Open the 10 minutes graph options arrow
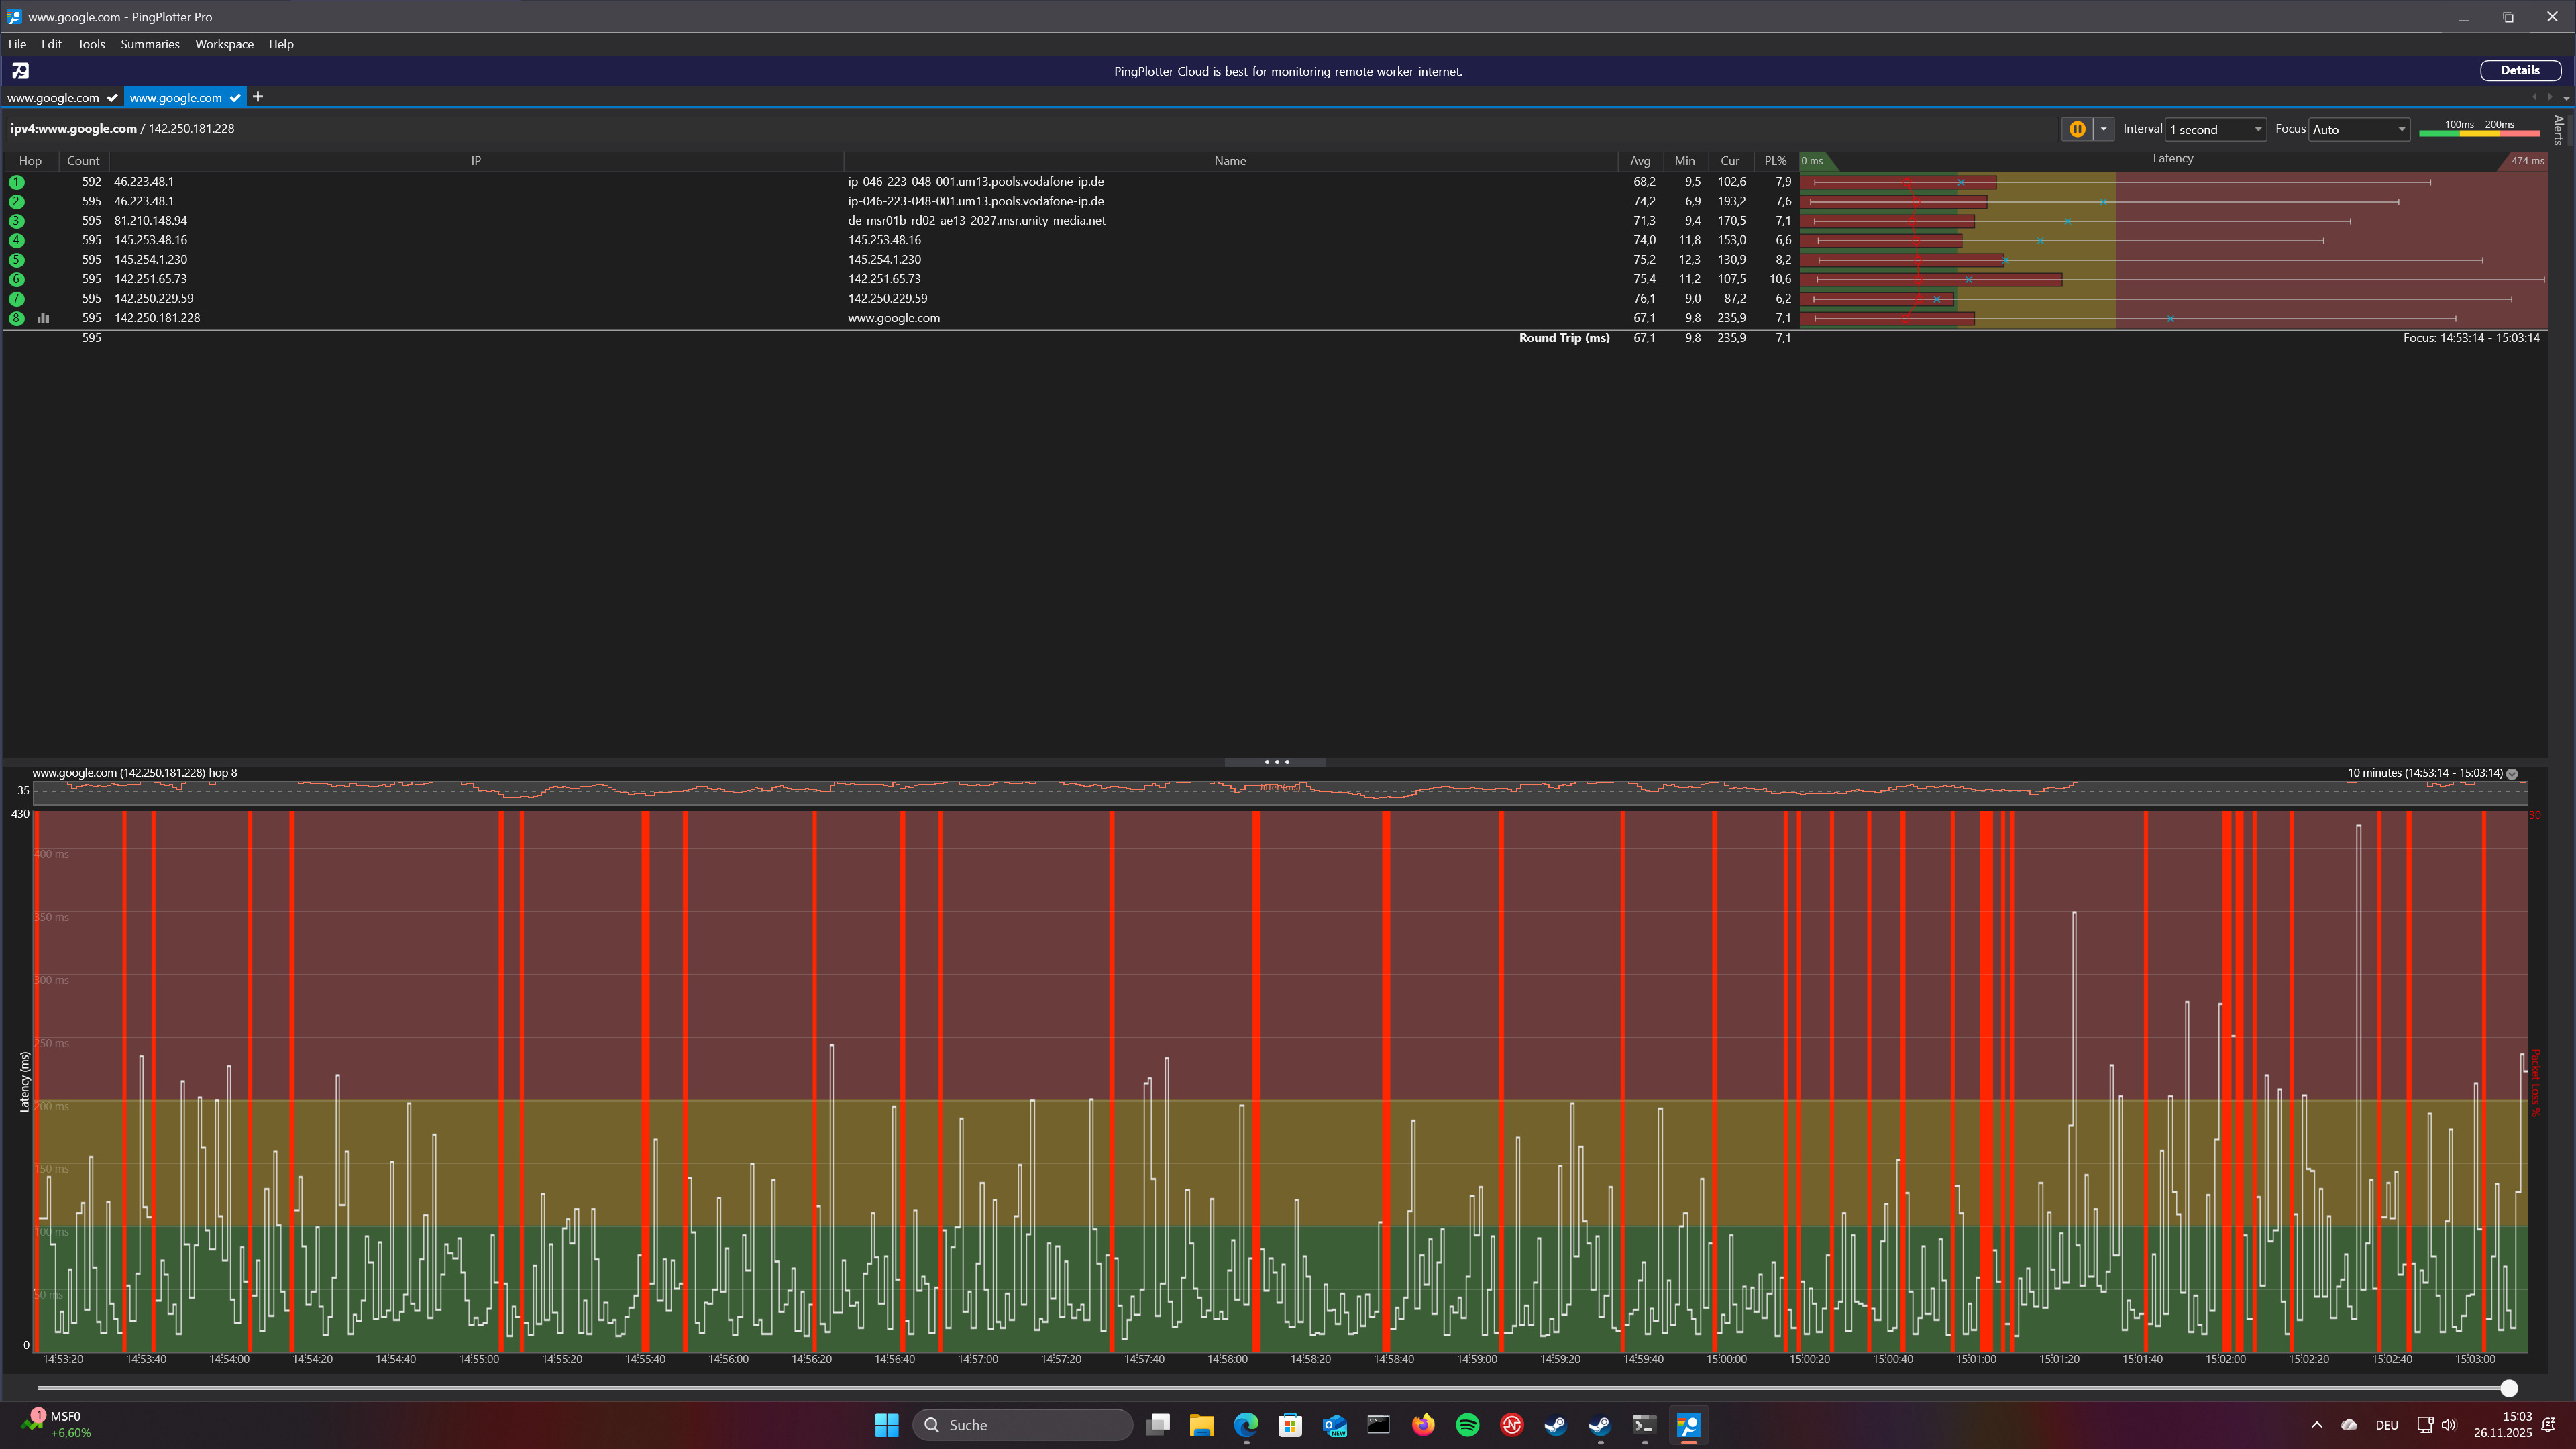 coord(2512,774)
